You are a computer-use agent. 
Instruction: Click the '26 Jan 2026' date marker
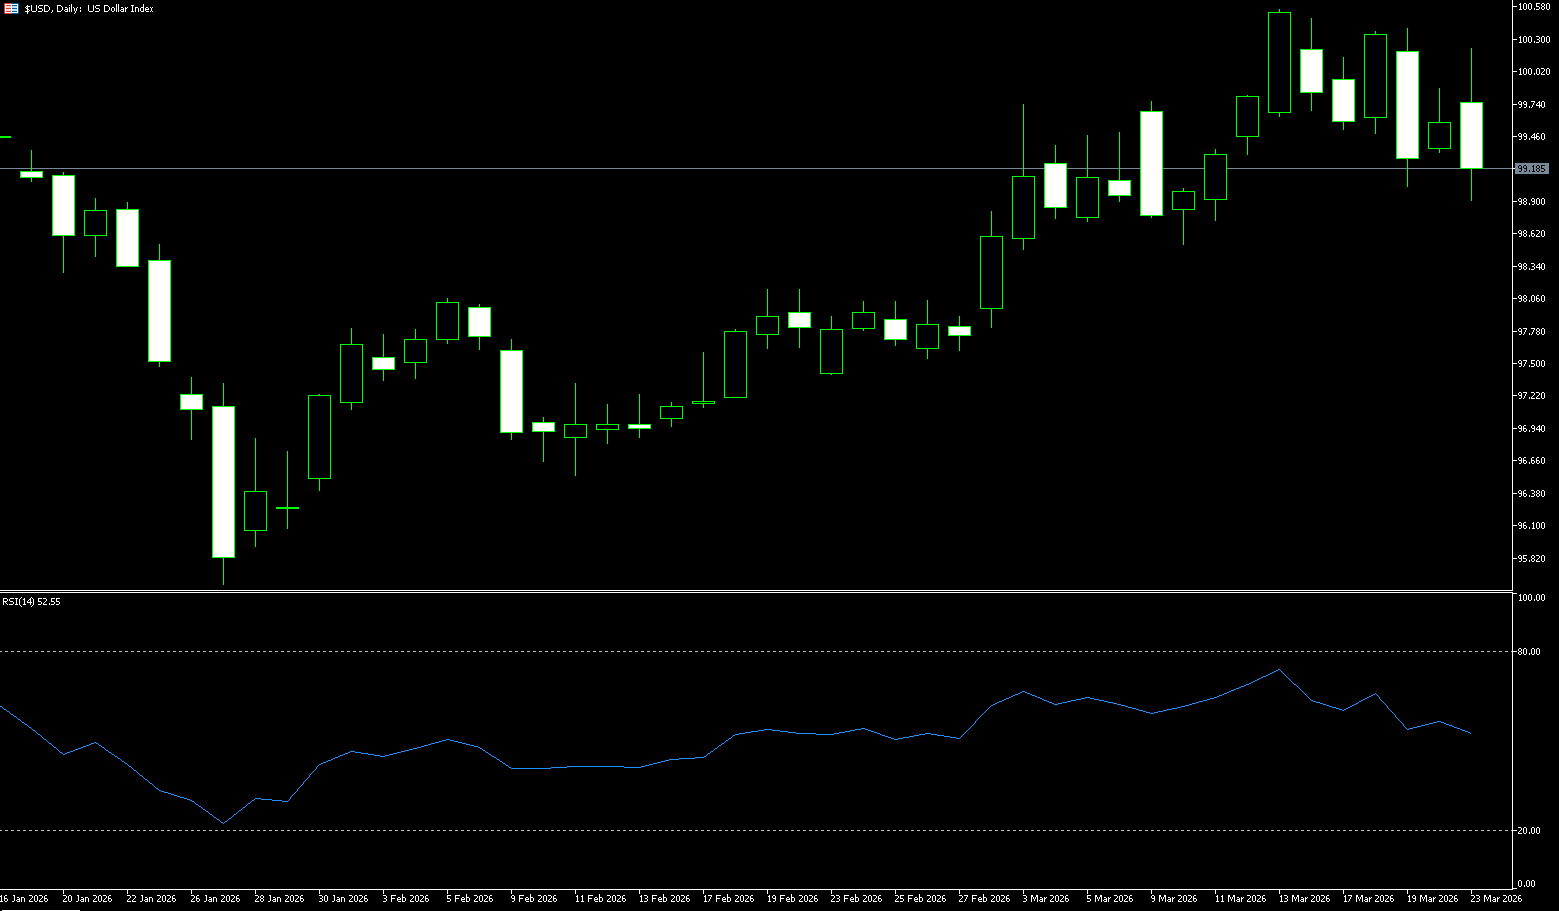click(215, 899)
